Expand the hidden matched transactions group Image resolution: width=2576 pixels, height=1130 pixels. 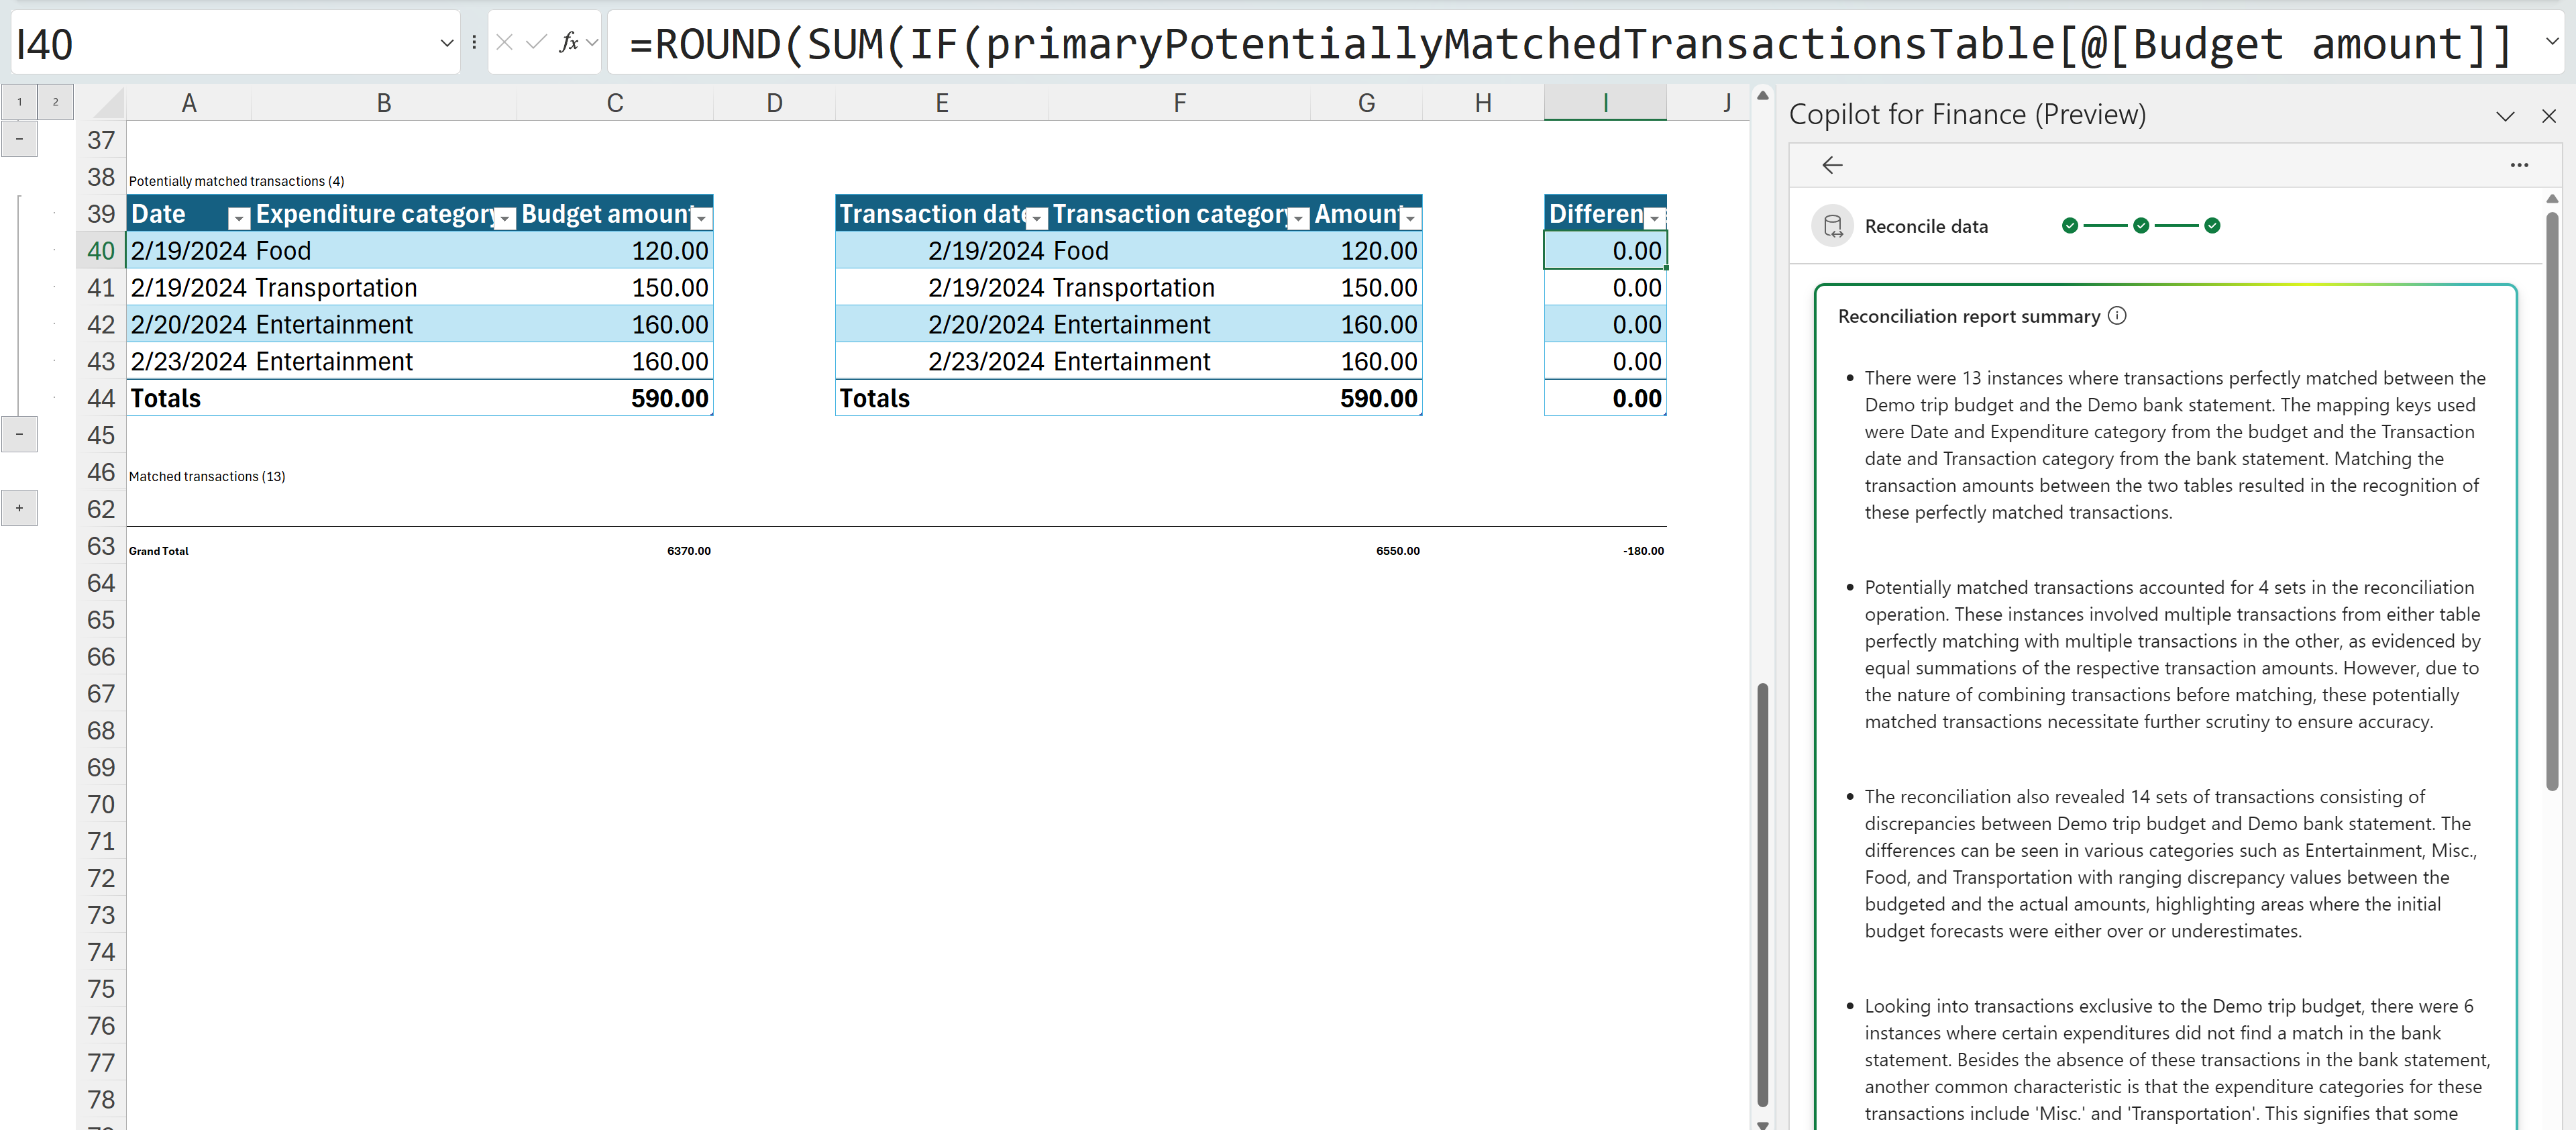(x=19, y=508)
